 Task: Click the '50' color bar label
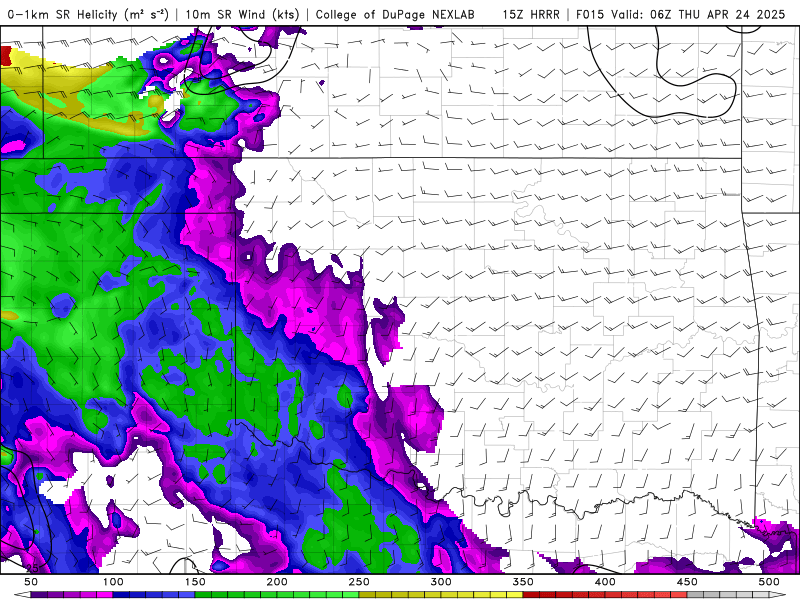pyautogui.click(x=31, y=582)
